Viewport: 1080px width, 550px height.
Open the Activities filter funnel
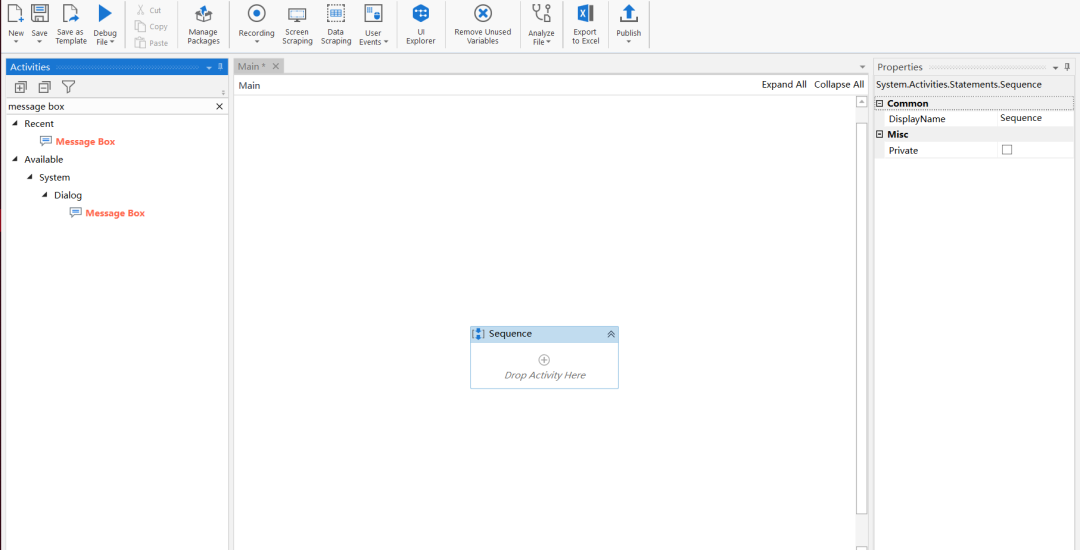pos(68,87)
